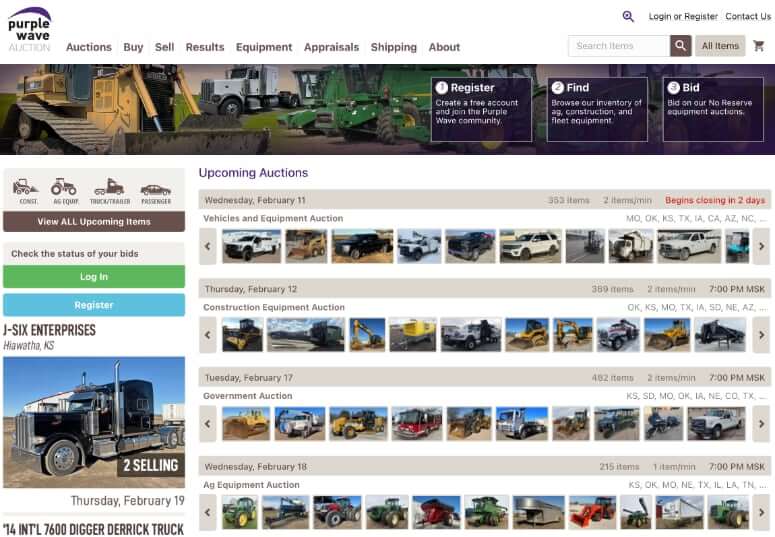775x537 pixels.
Task: Open the Purple Wave Auction logo
Action: [29, 30]
